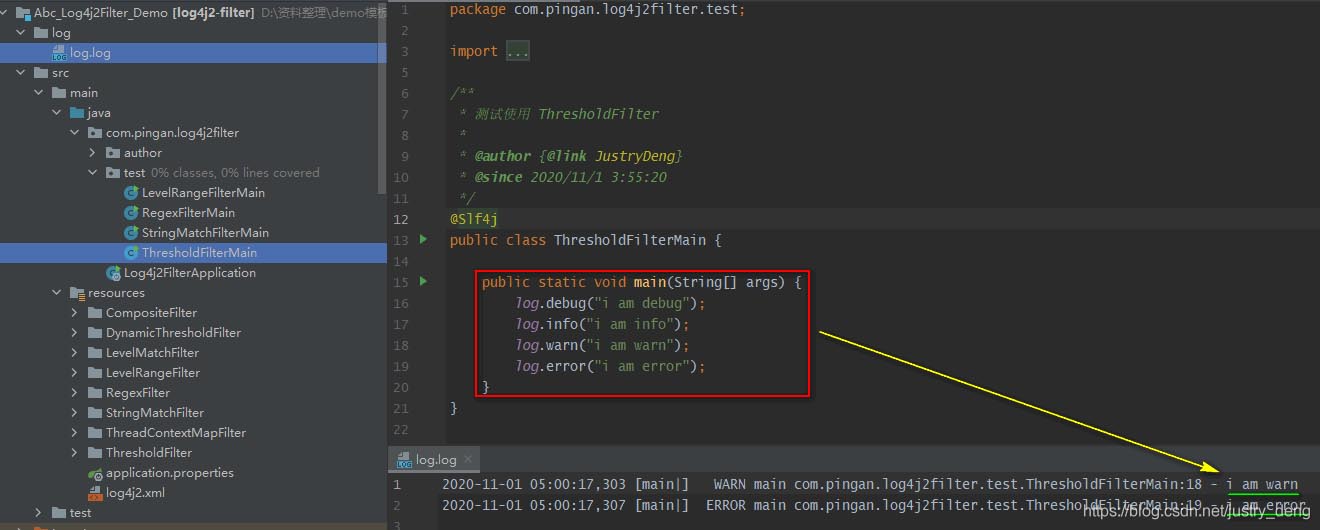Click the java source folder icon

click(77, 113)
